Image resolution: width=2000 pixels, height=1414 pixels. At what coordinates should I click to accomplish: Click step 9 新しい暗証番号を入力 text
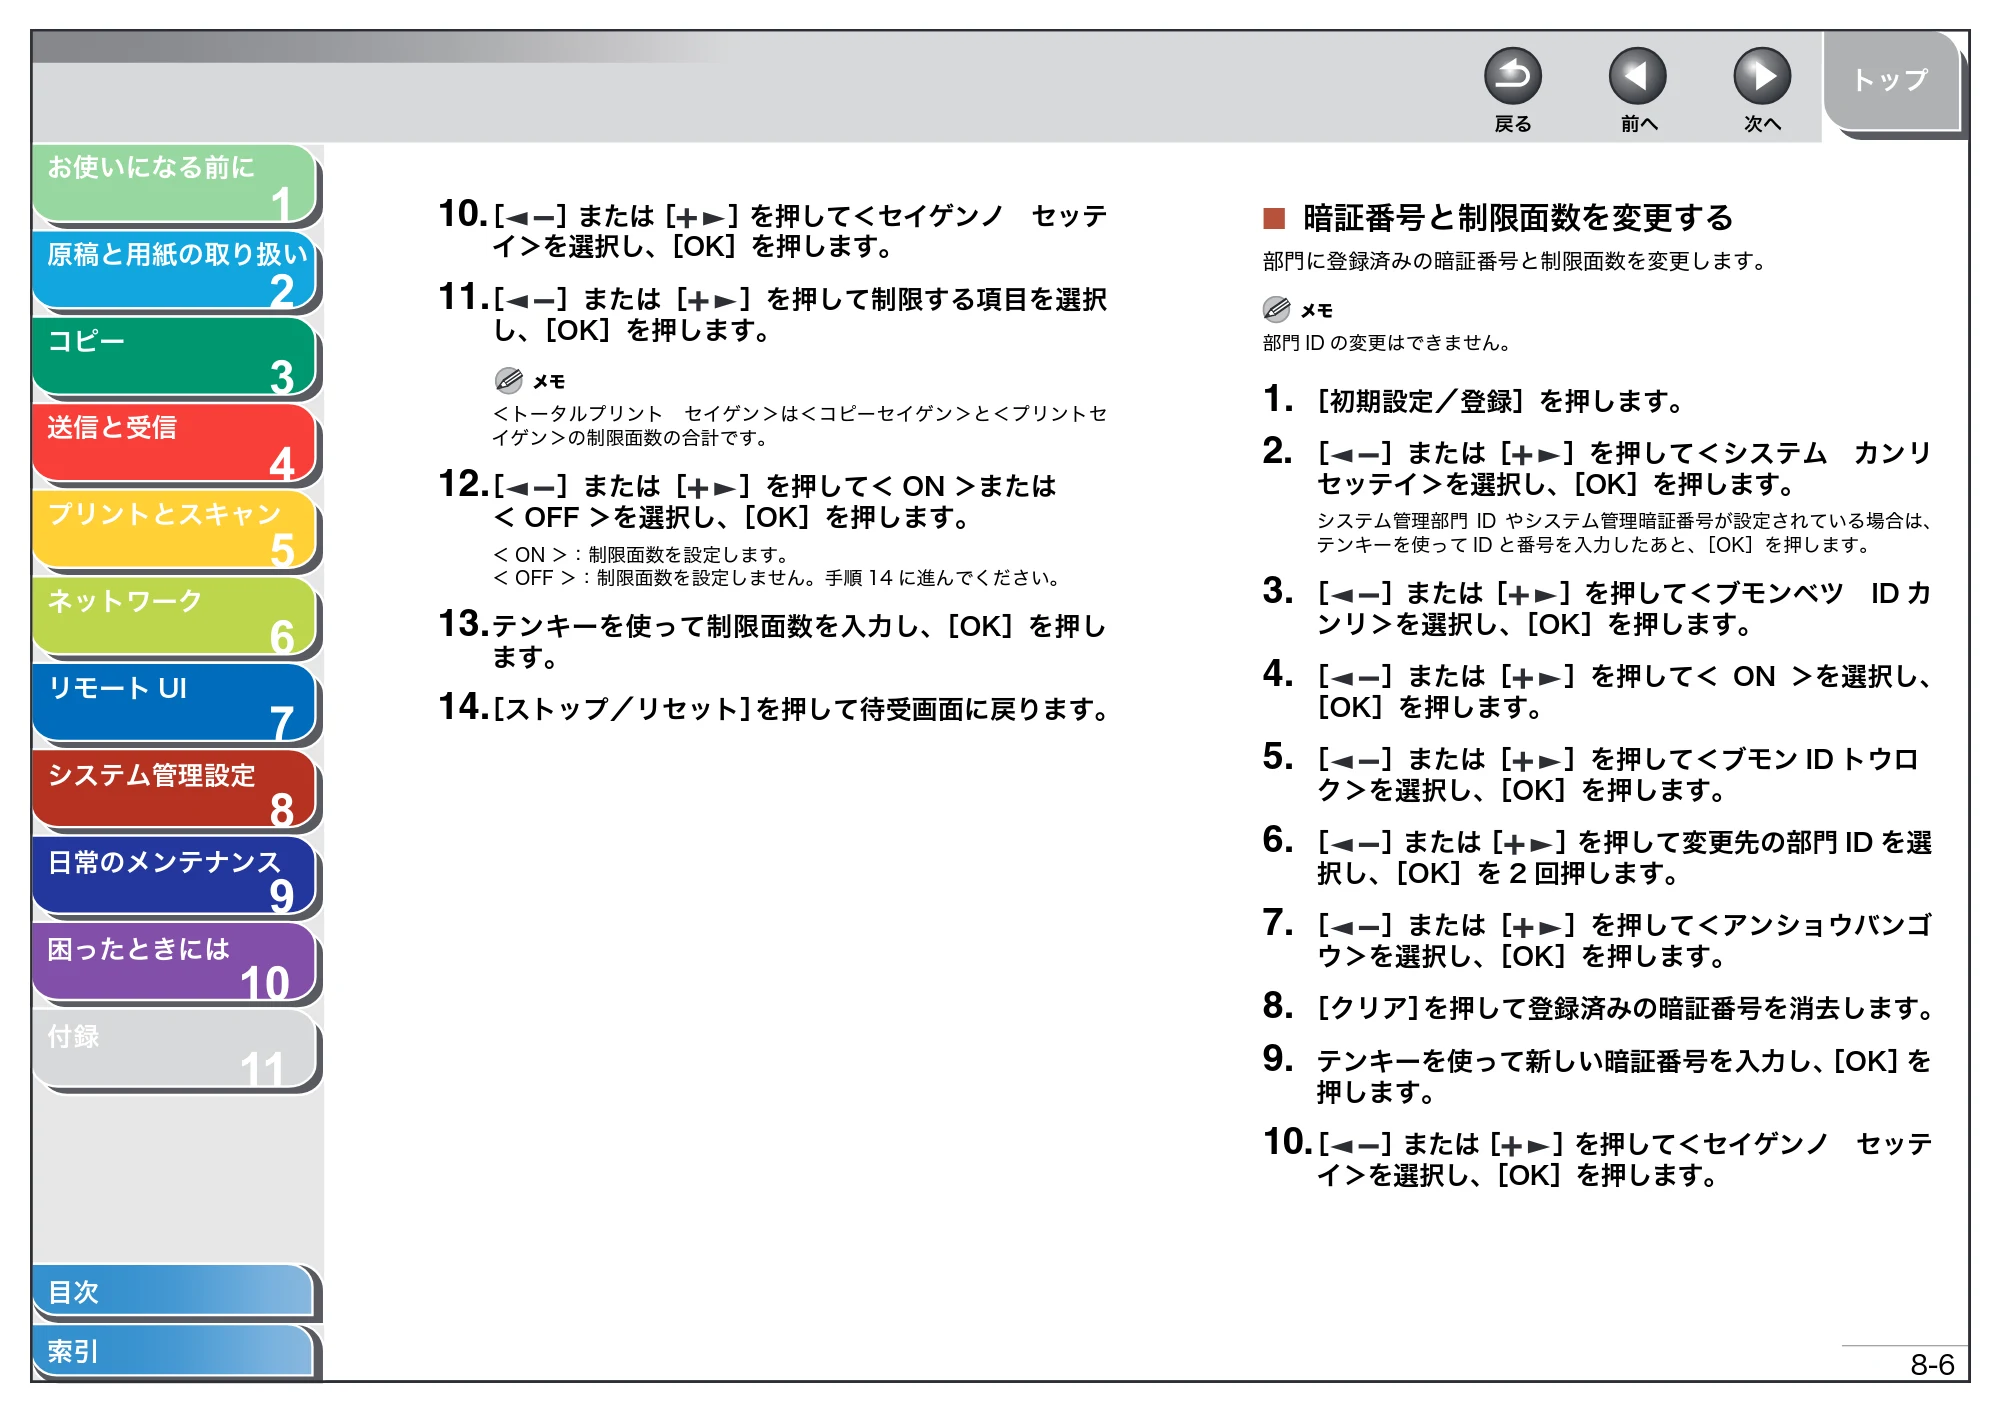pyautogui.click(x=1624, y=1076)
